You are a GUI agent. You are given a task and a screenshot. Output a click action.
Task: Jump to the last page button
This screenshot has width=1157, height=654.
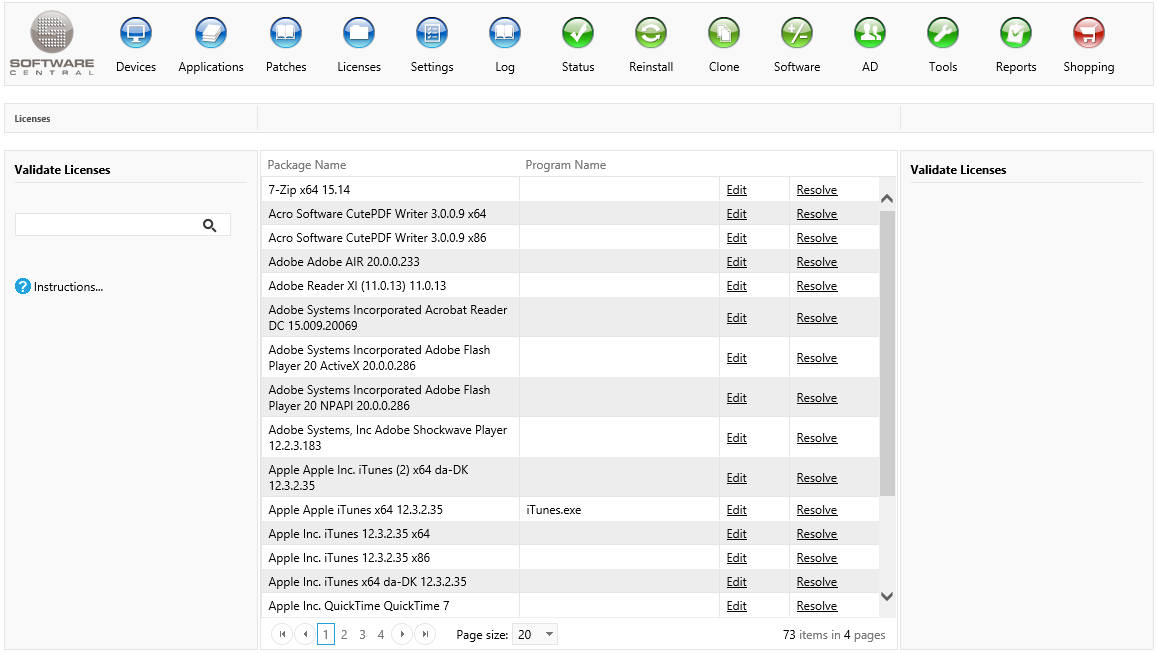tap(425, 635)
